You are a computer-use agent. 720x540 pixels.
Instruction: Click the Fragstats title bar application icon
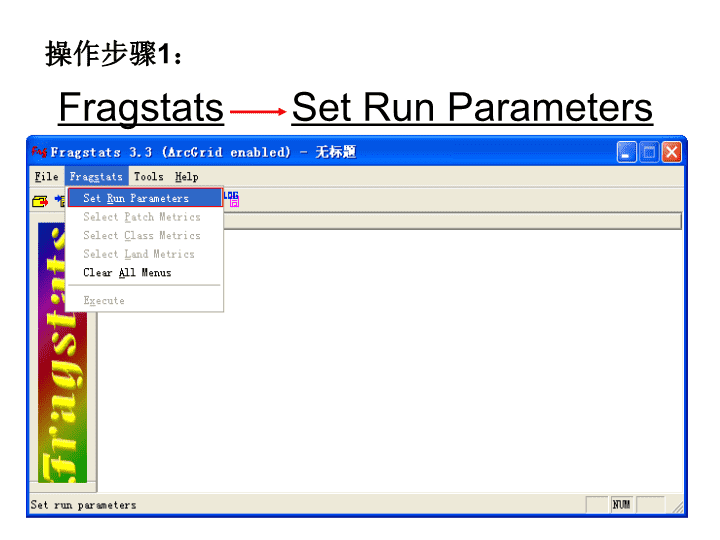tap(39, 152)
